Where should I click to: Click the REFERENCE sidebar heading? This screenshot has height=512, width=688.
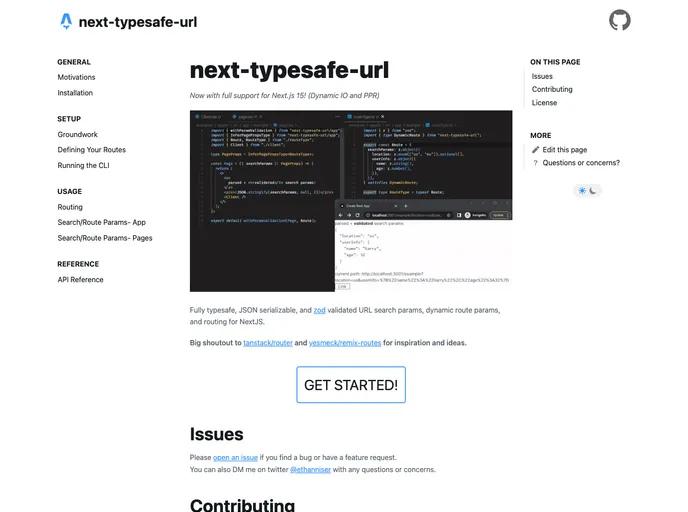point(78,264)
